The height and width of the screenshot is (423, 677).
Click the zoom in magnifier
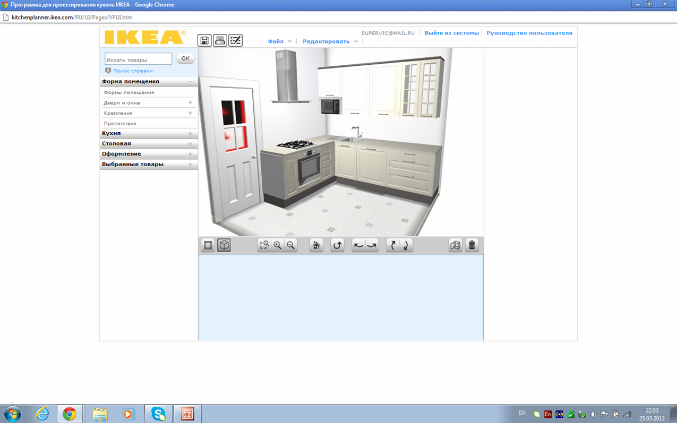pyautogui.click(x=278, y=245)
